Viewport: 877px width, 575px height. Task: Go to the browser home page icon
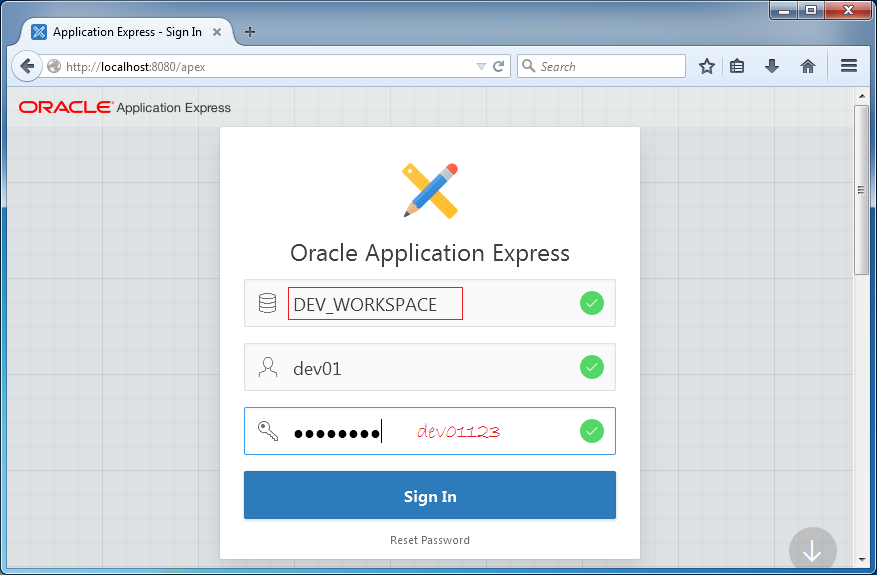[x=808, y=67]
